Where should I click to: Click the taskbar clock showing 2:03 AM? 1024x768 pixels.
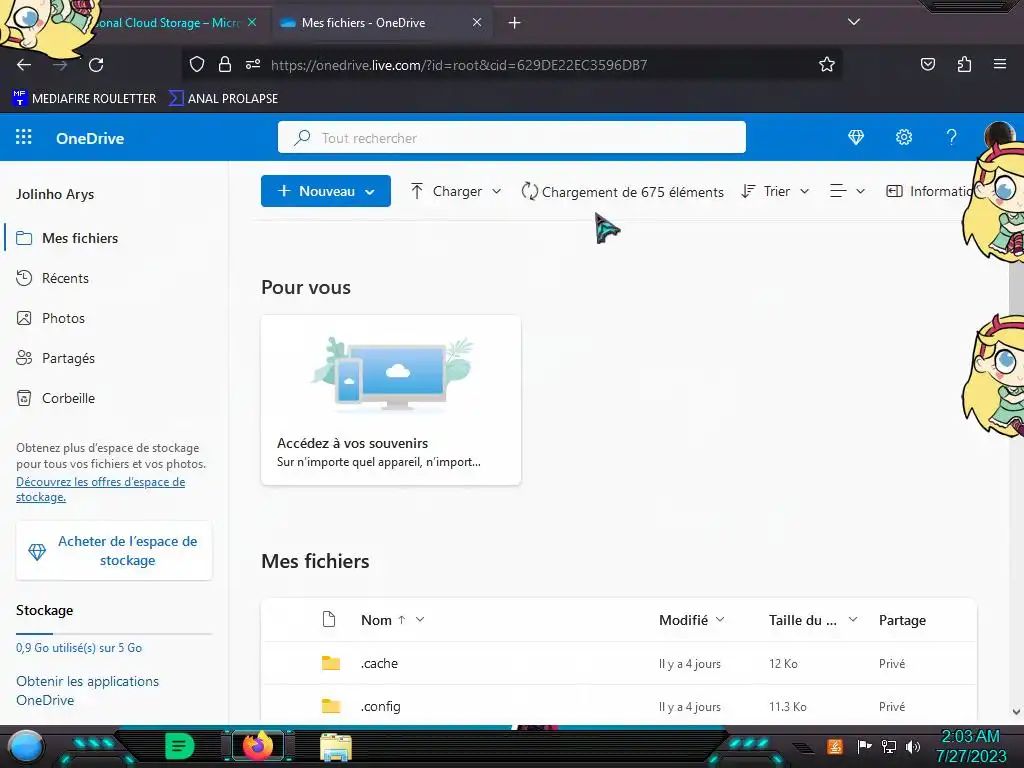(x=970, y=736)
